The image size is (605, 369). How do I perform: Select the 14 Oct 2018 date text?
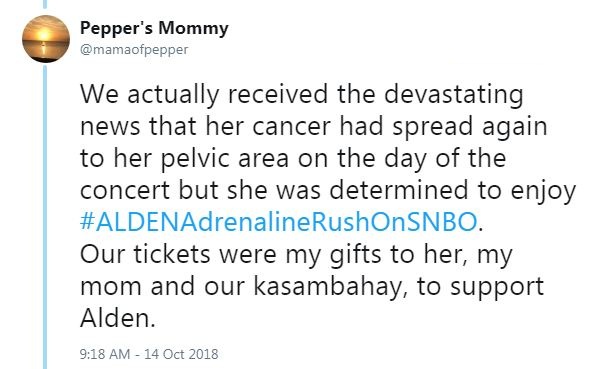(x=181, y=354)
